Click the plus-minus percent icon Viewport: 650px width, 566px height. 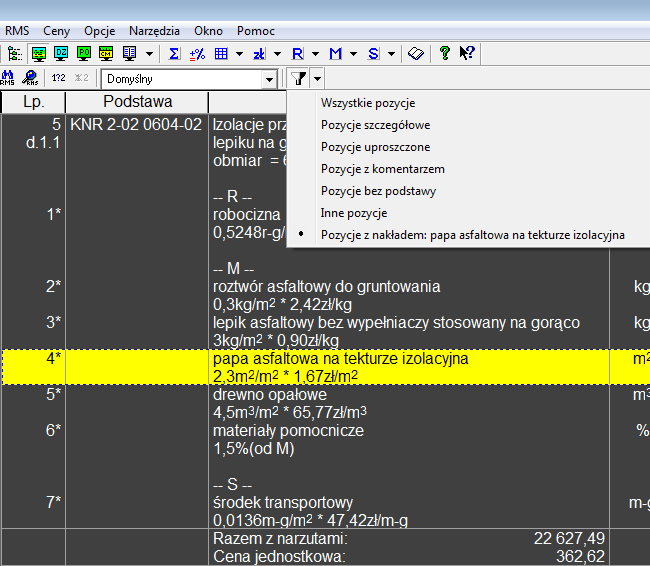[197, 53]
